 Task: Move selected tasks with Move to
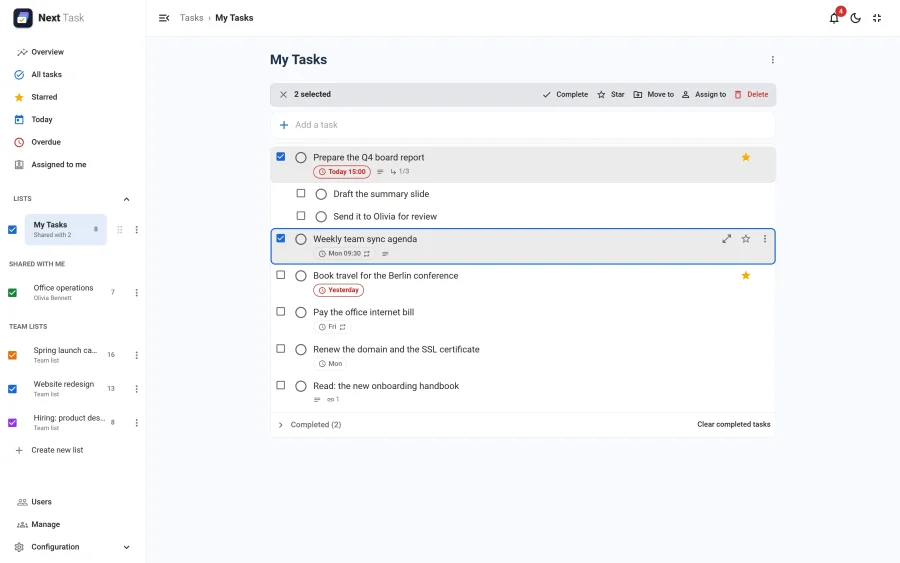tap(653, 94)
